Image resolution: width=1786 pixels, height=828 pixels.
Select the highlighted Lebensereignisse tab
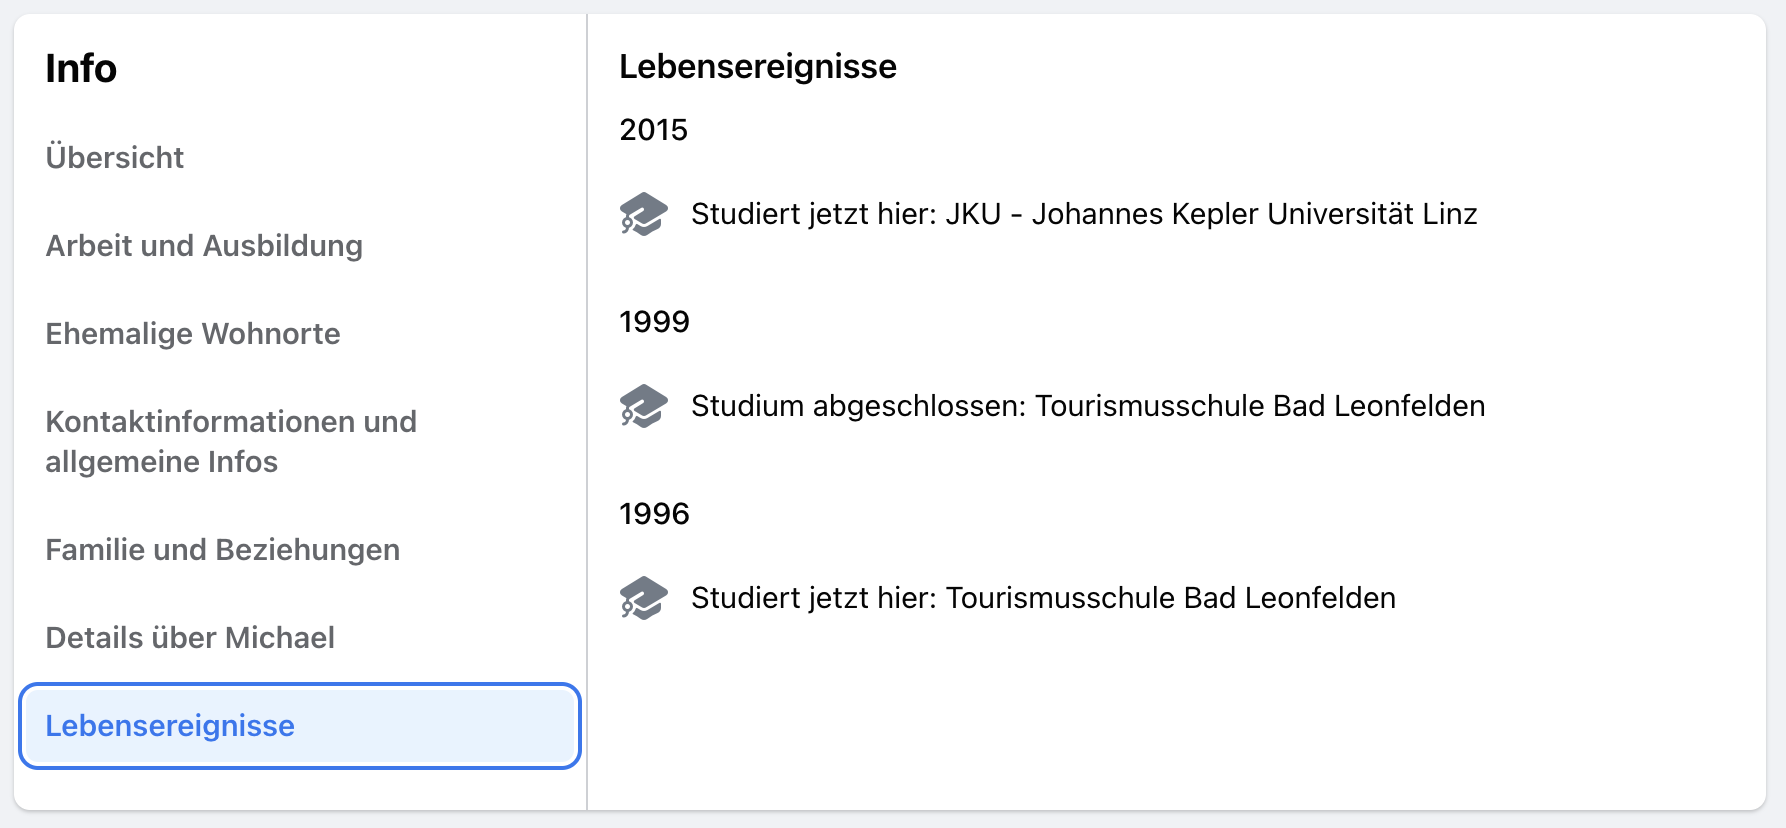point(300,726)
